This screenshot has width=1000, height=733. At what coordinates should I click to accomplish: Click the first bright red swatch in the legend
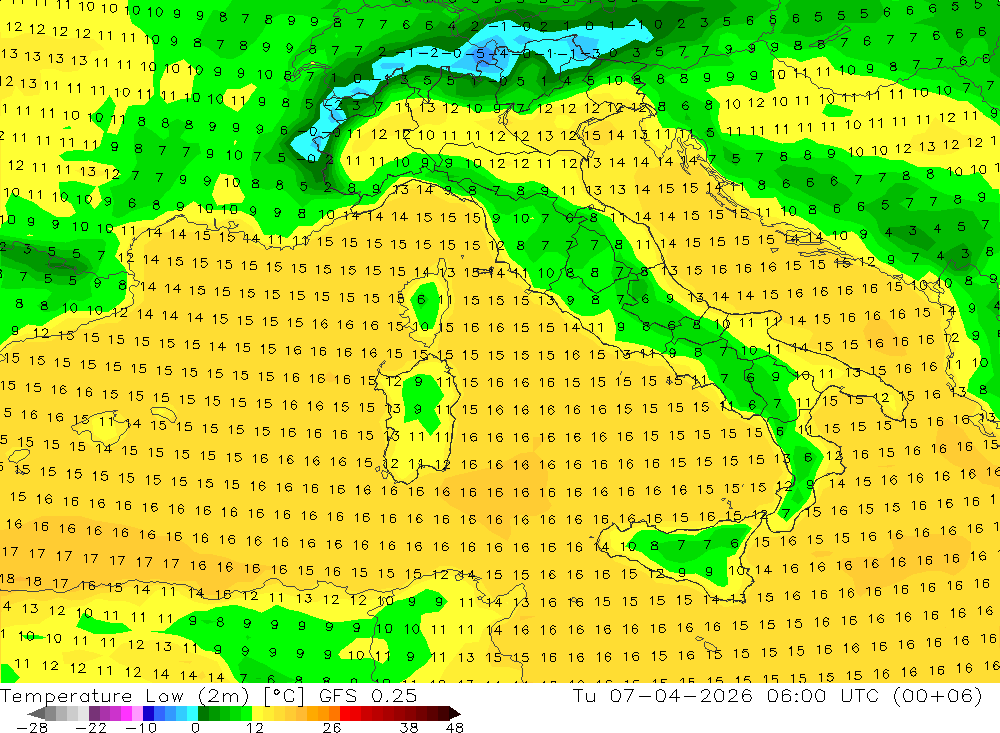point(345,713)
